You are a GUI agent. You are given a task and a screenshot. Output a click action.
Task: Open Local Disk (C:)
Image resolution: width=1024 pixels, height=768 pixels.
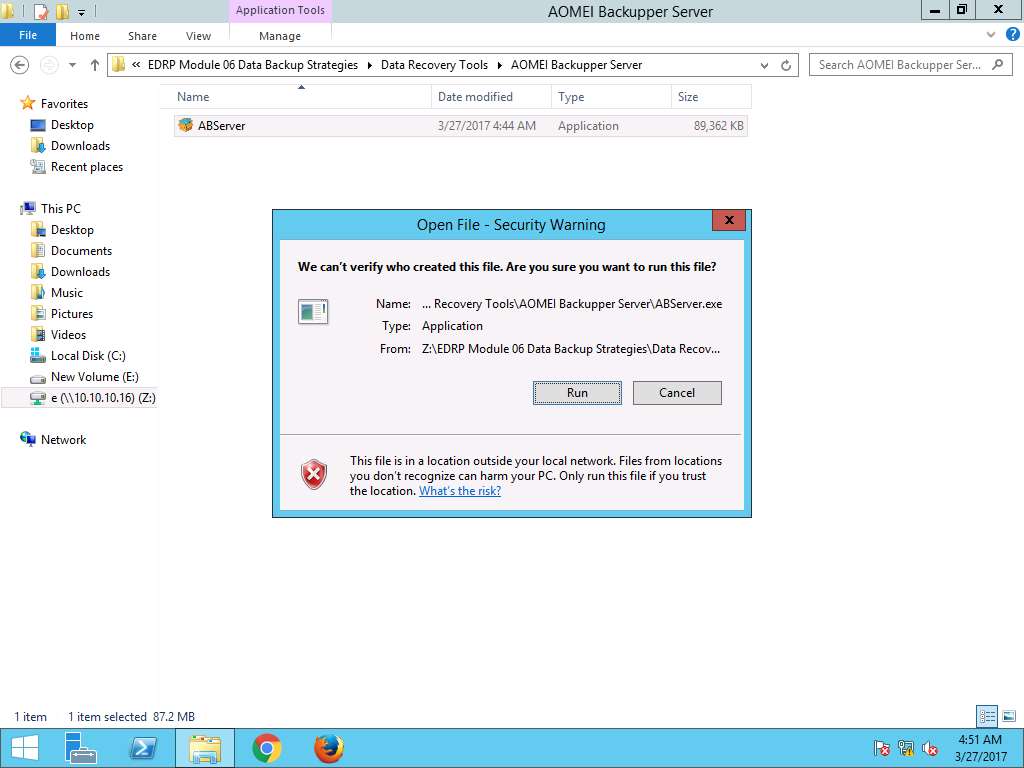point(88,355)
